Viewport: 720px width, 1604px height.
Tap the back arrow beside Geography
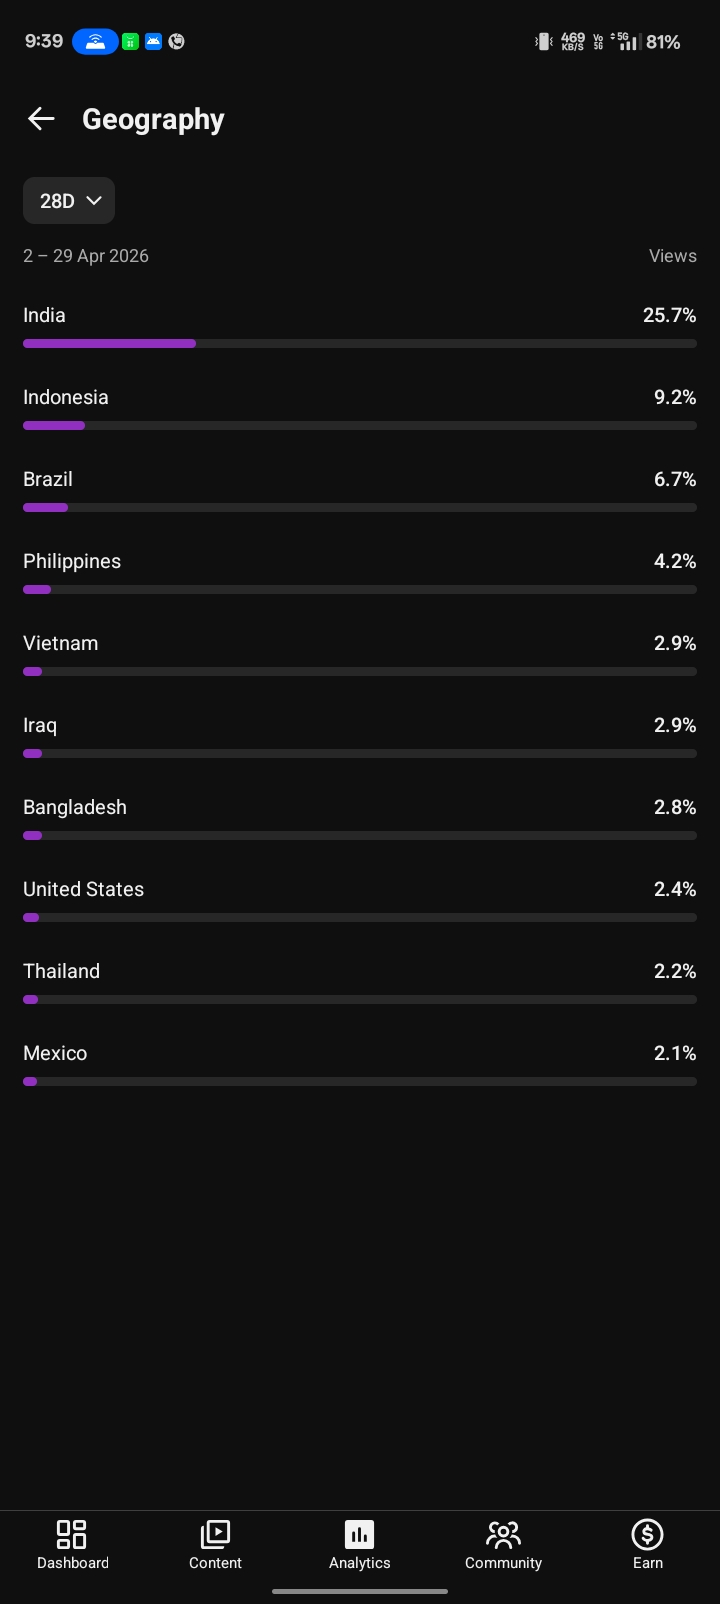click(x=41, y=119)
